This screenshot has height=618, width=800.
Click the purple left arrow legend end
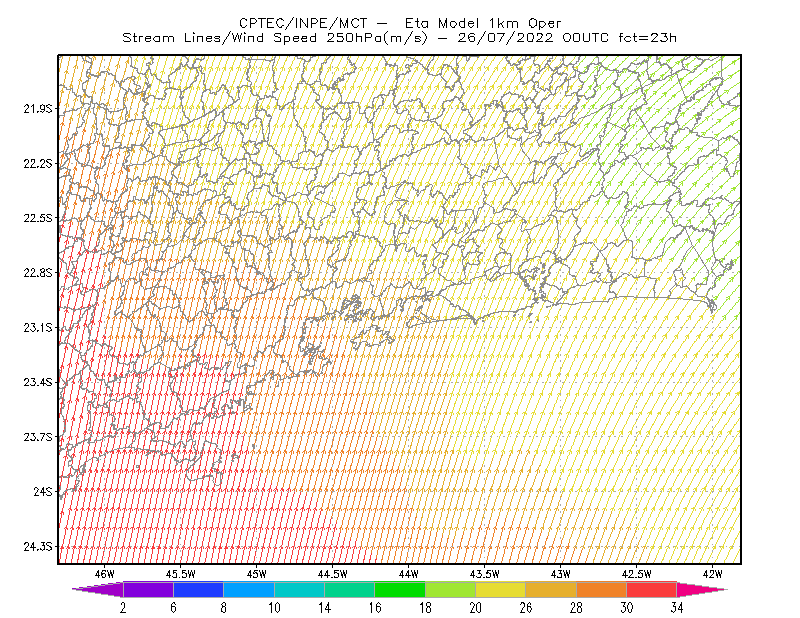click(97, 589)
